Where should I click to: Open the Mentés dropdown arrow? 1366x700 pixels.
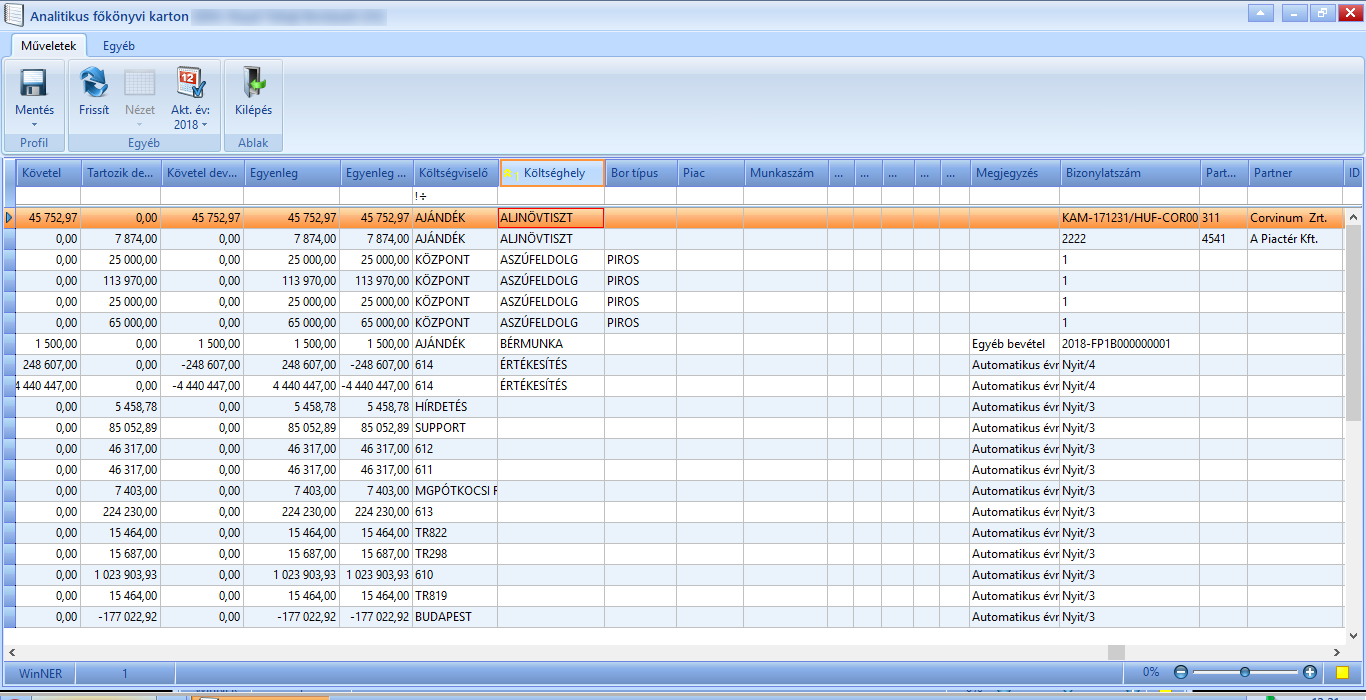tap(34, 125)
